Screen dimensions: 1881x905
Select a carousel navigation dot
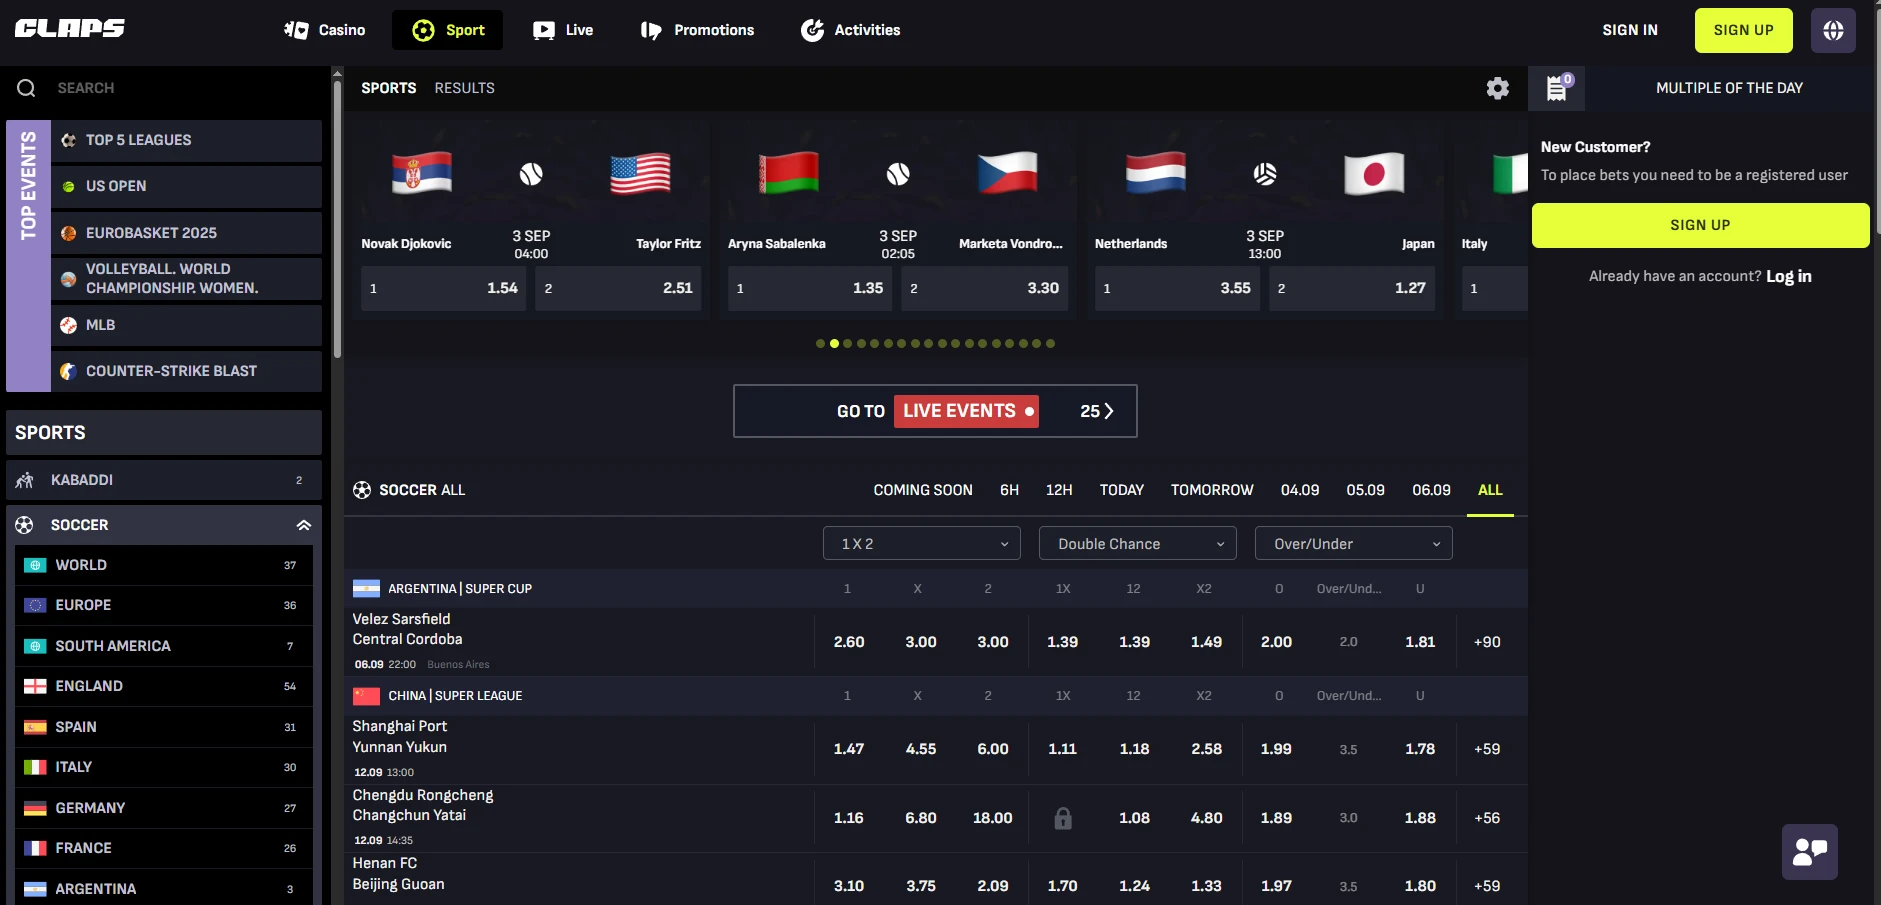pyautogui.click(x=835, y=343)
